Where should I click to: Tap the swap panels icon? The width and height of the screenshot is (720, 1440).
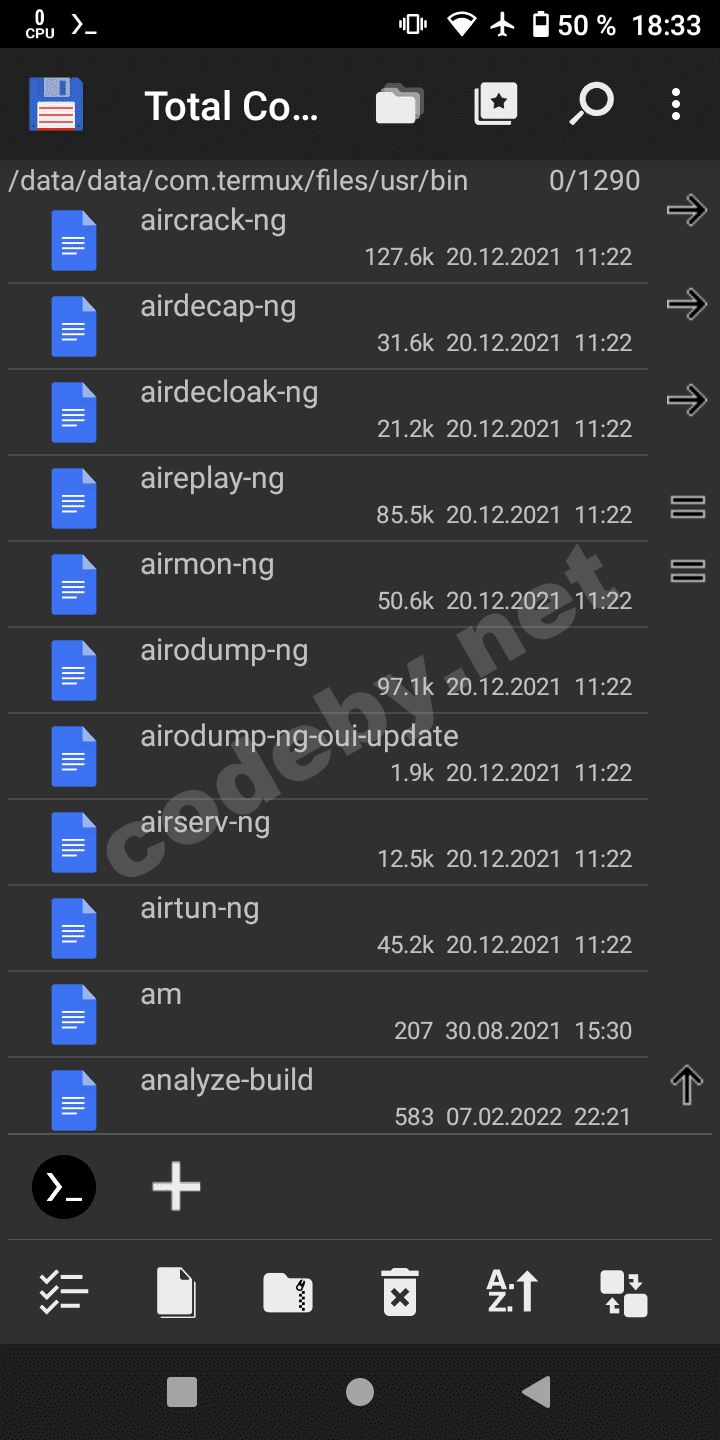click(624, 1292)
